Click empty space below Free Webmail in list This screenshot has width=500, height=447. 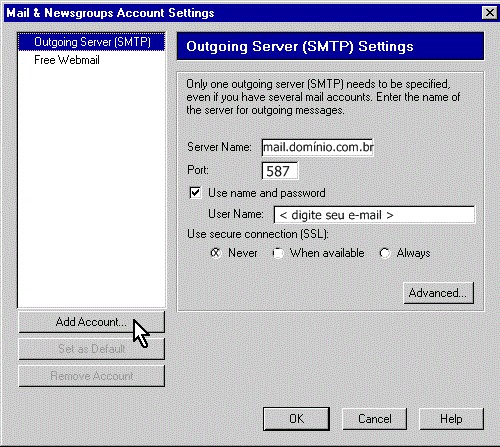(91, 187)
